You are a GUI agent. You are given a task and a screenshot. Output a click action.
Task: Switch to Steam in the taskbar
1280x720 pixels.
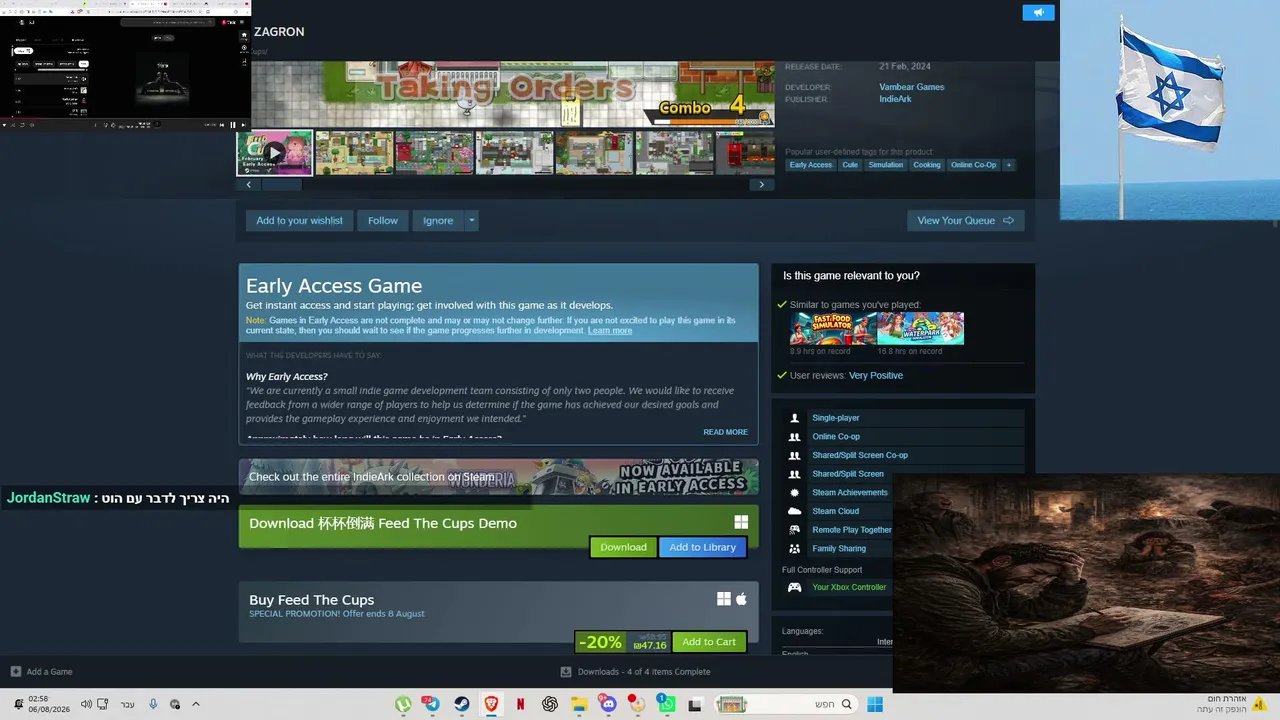461,704
